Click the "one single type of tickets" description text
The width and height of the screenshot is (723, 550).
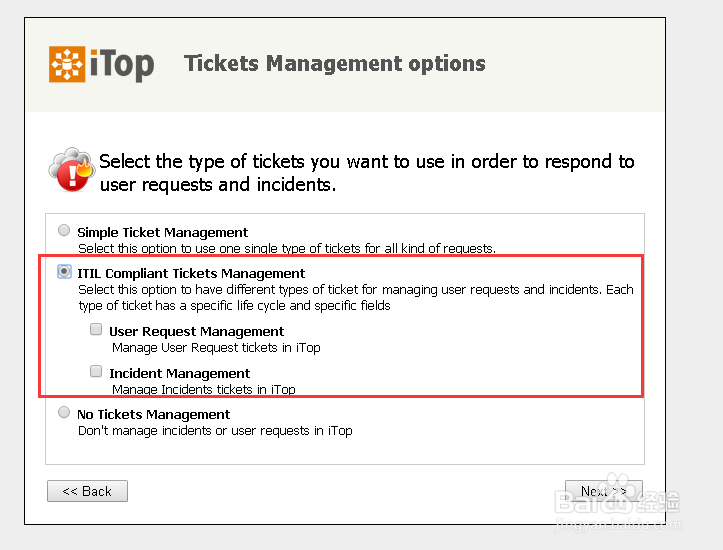(x=286, y=248)
